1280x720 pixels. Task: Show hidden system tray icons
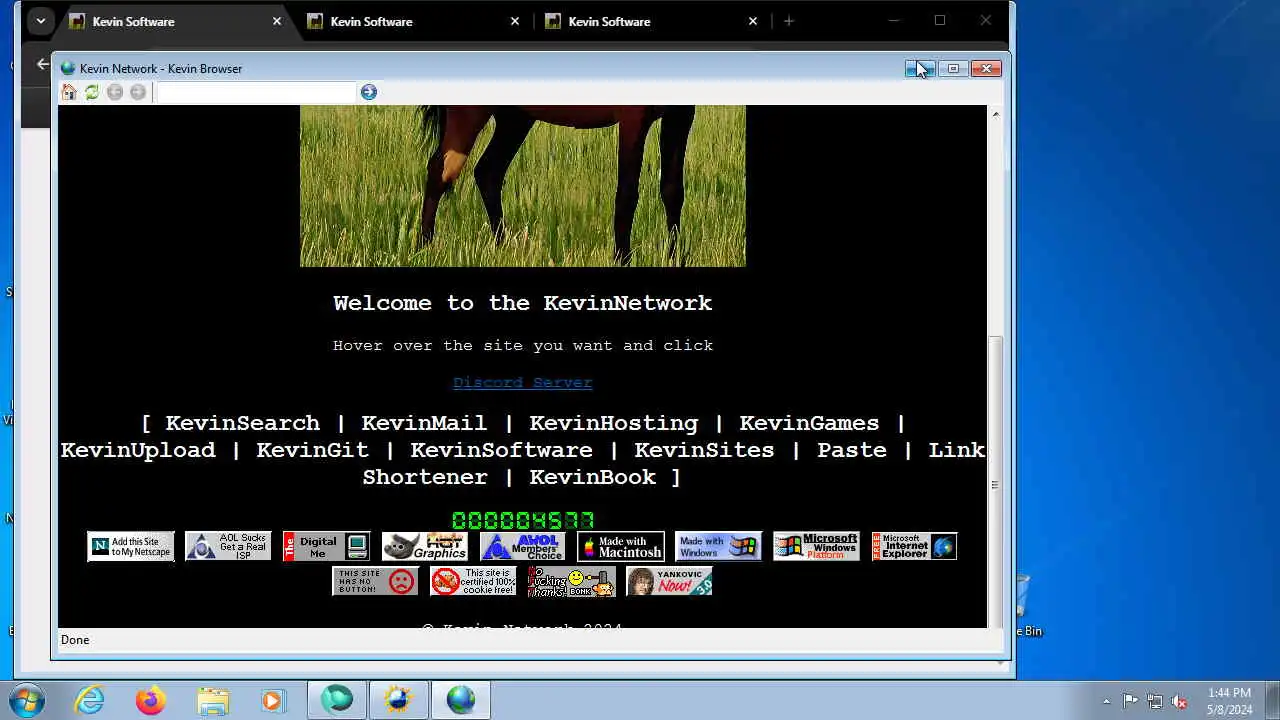[1106, 701]
